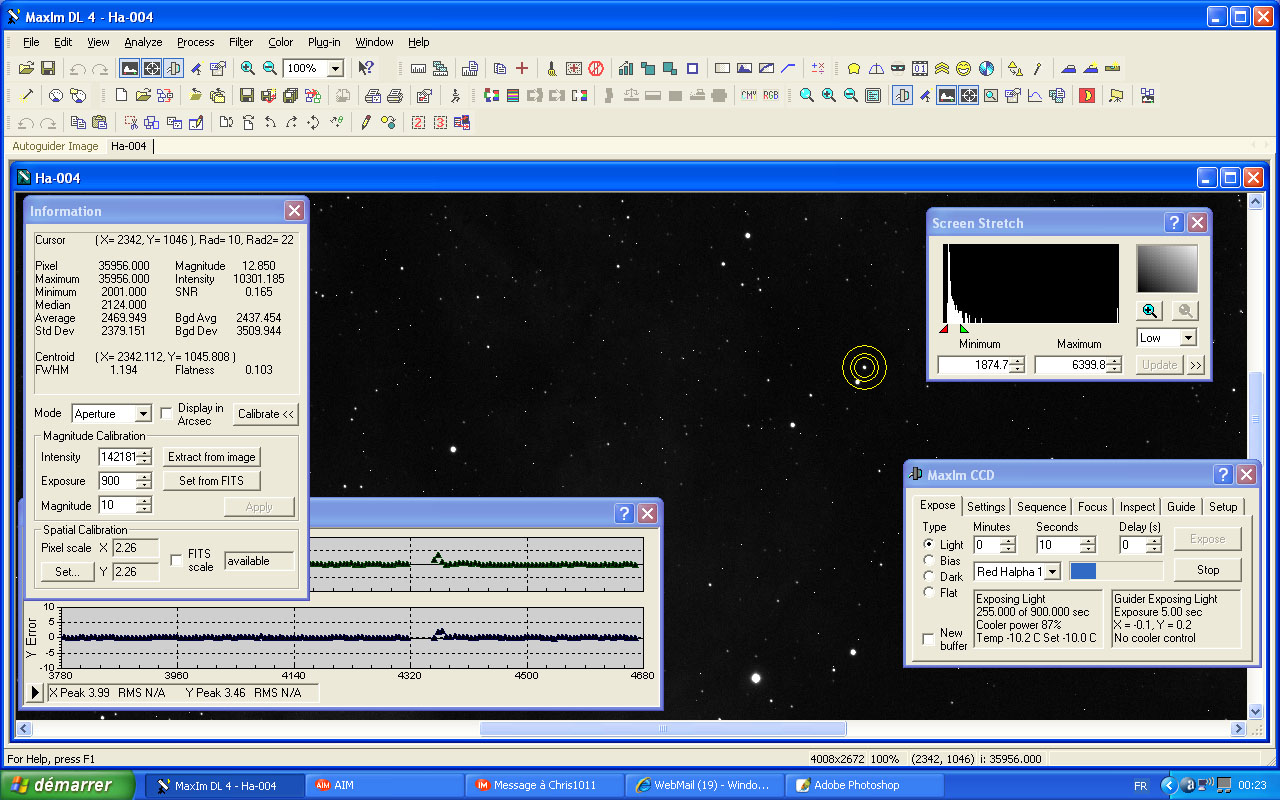
Task: Open the Low stretch preset dropdown
Action: tap(1188, 338)
